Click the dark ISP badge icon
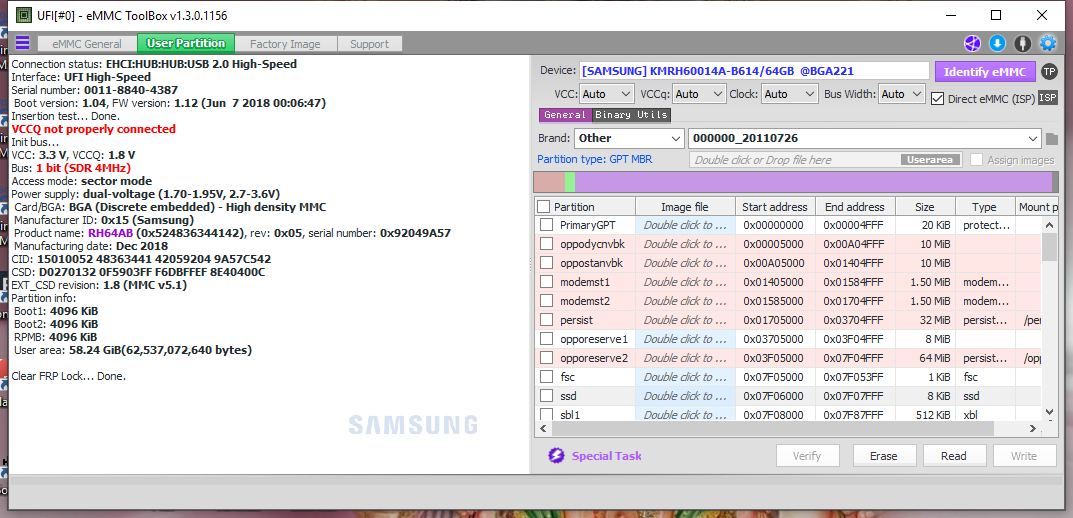The height and width of the screenshot is (518, 1073). click(x=1048, y=98)
